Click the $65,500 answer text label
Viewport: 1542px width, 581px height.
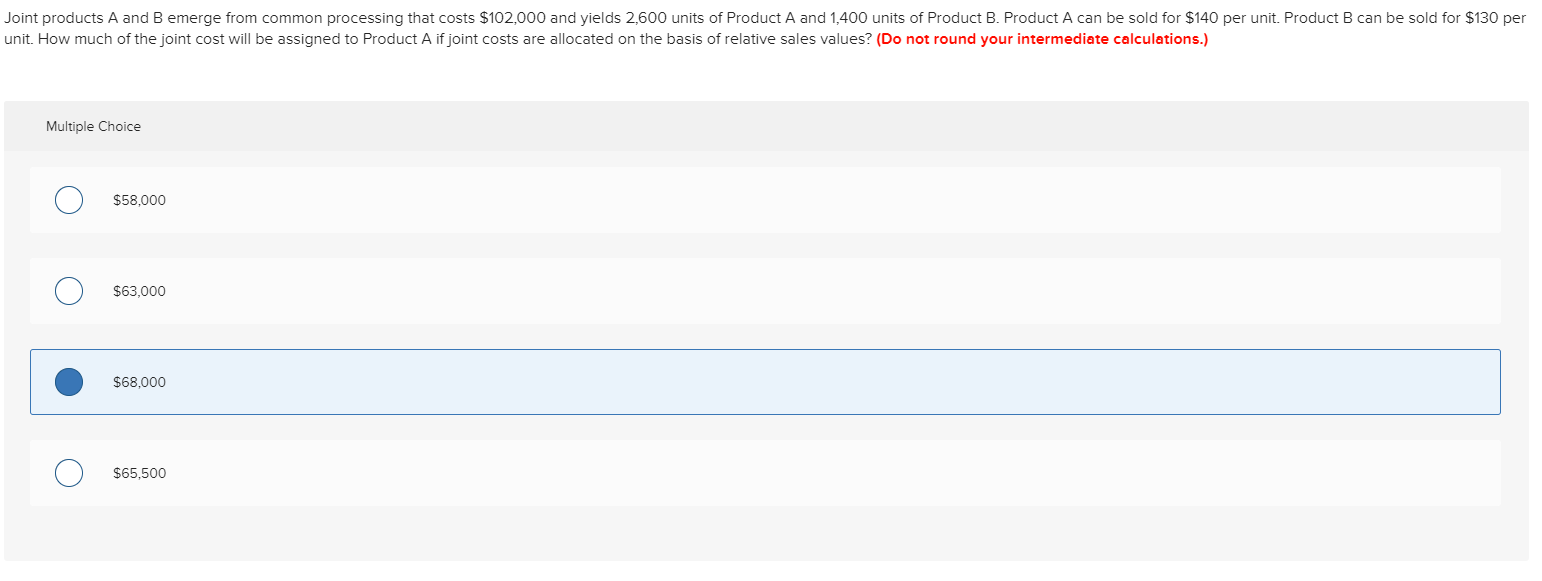coord(140,472)
